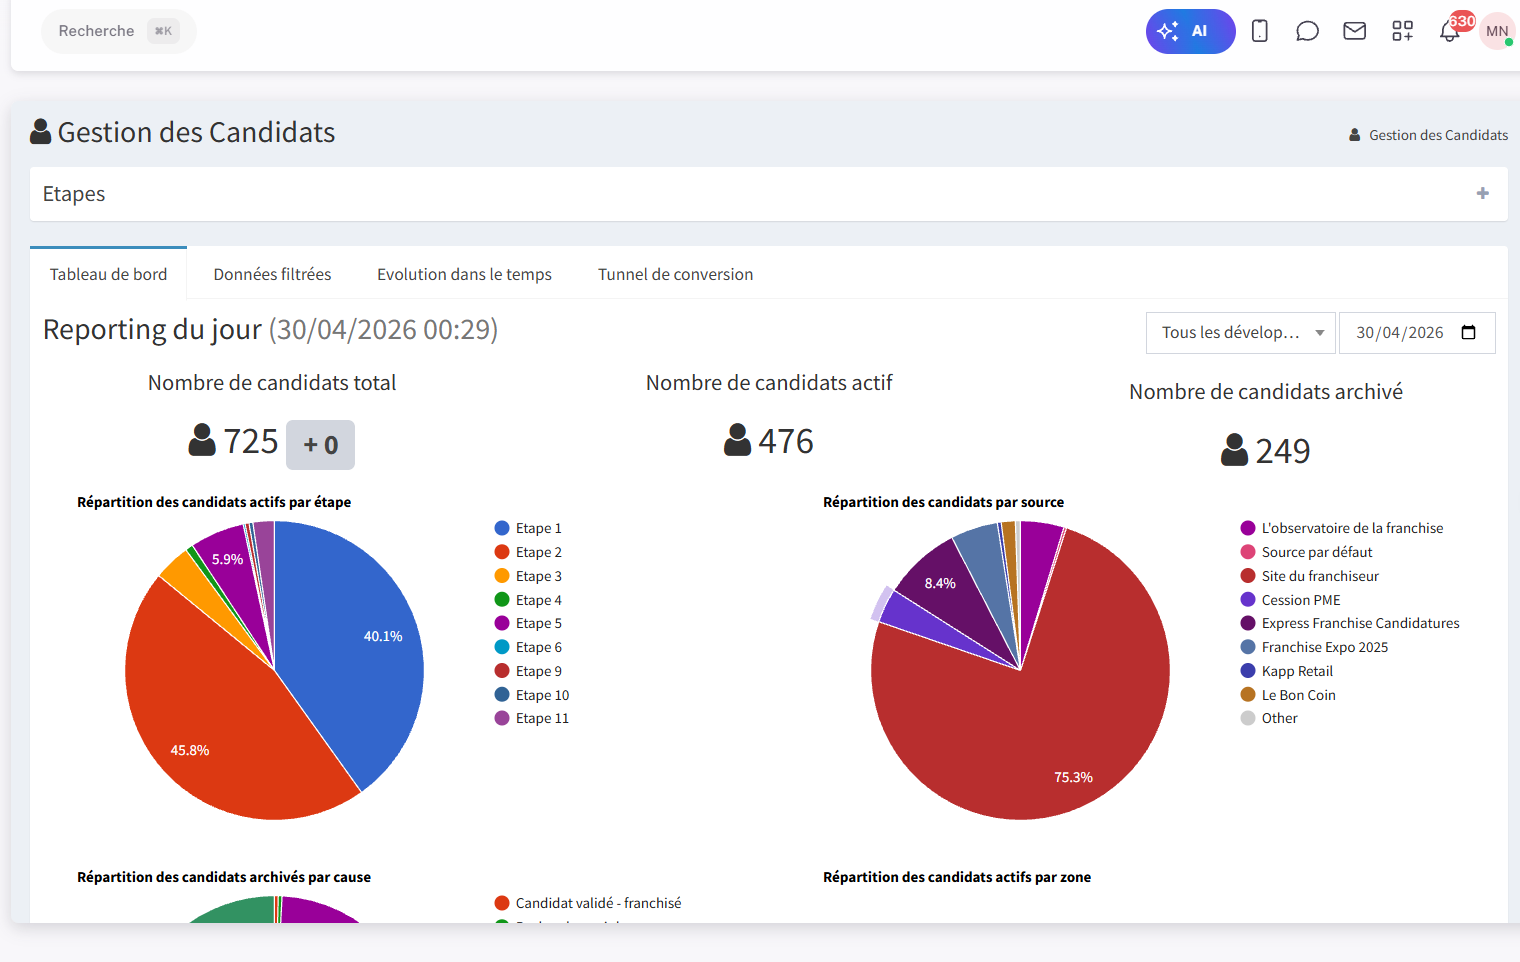1520x962 pixels.
Task: Click the archived candidates count 249
Action: (1283, 452)
